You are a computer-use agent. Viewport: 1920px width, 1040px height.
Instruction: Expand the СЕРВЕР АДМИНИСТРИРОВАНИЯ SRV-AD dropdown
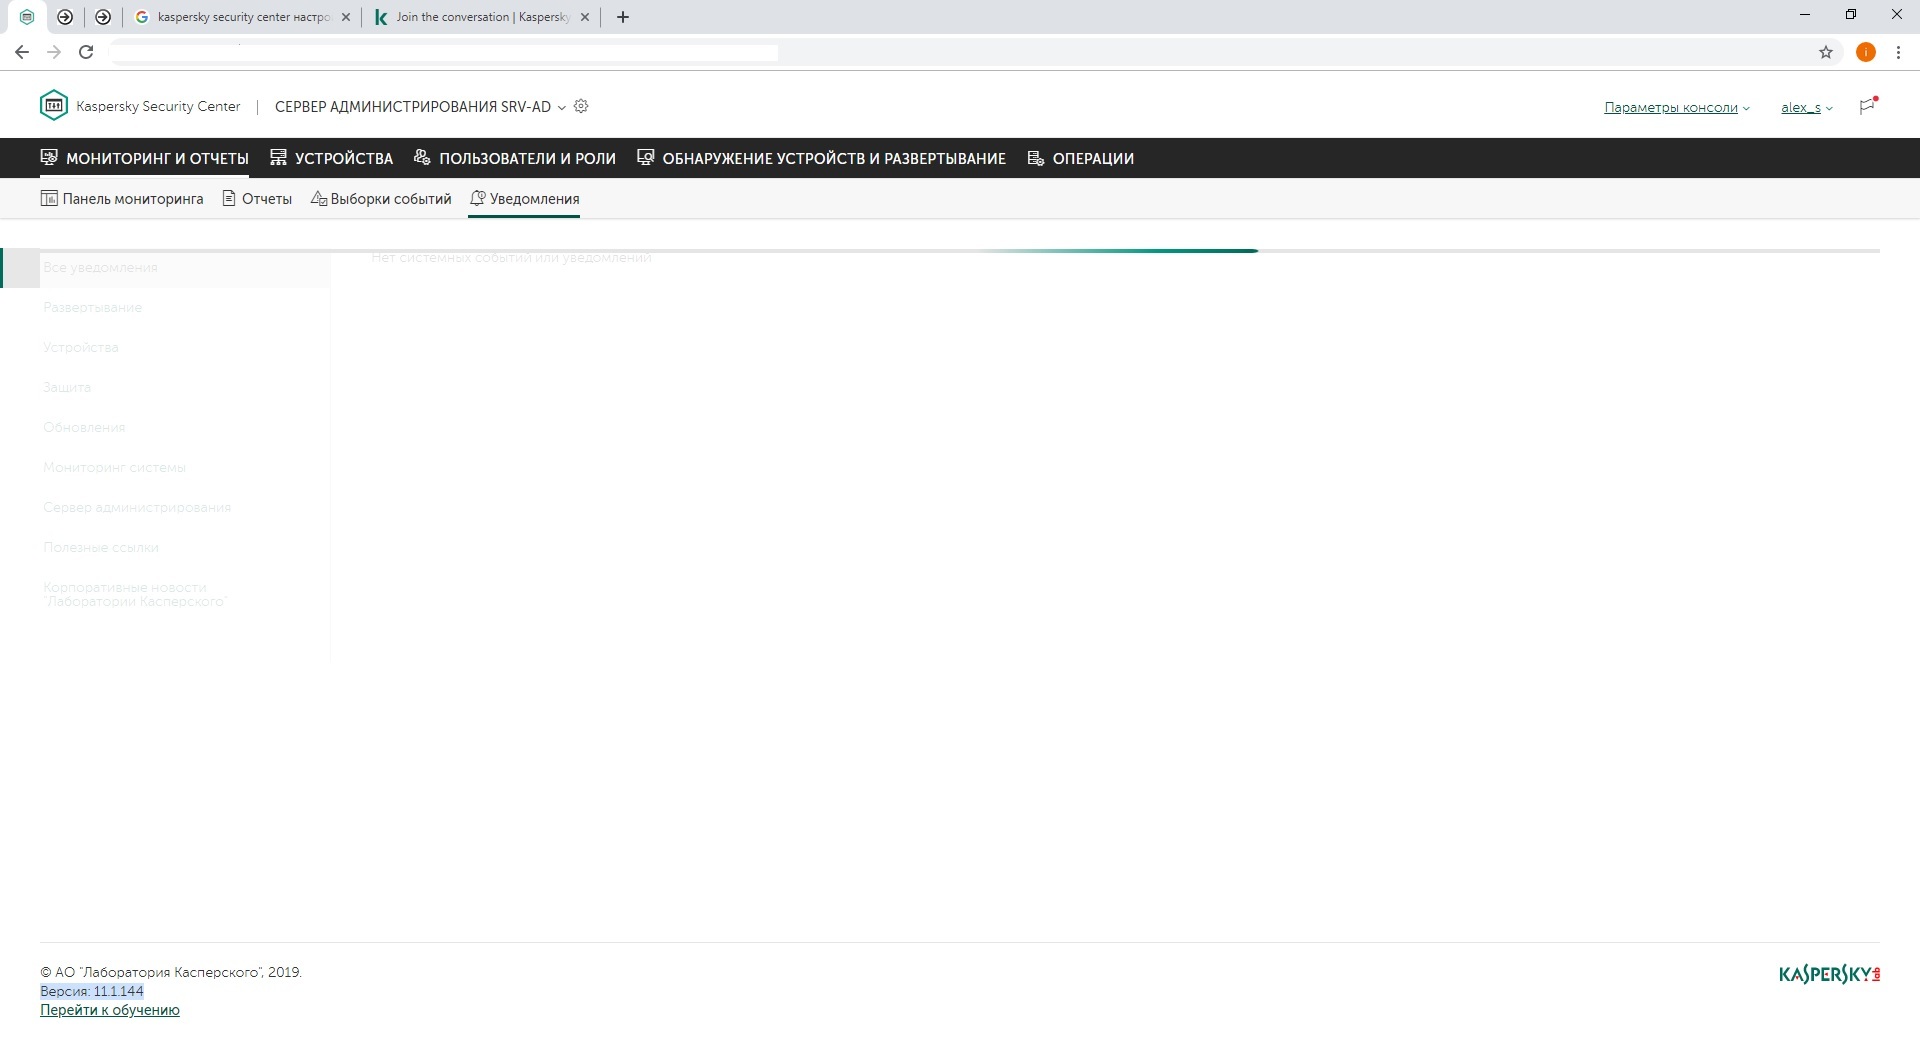click(420, 107)
